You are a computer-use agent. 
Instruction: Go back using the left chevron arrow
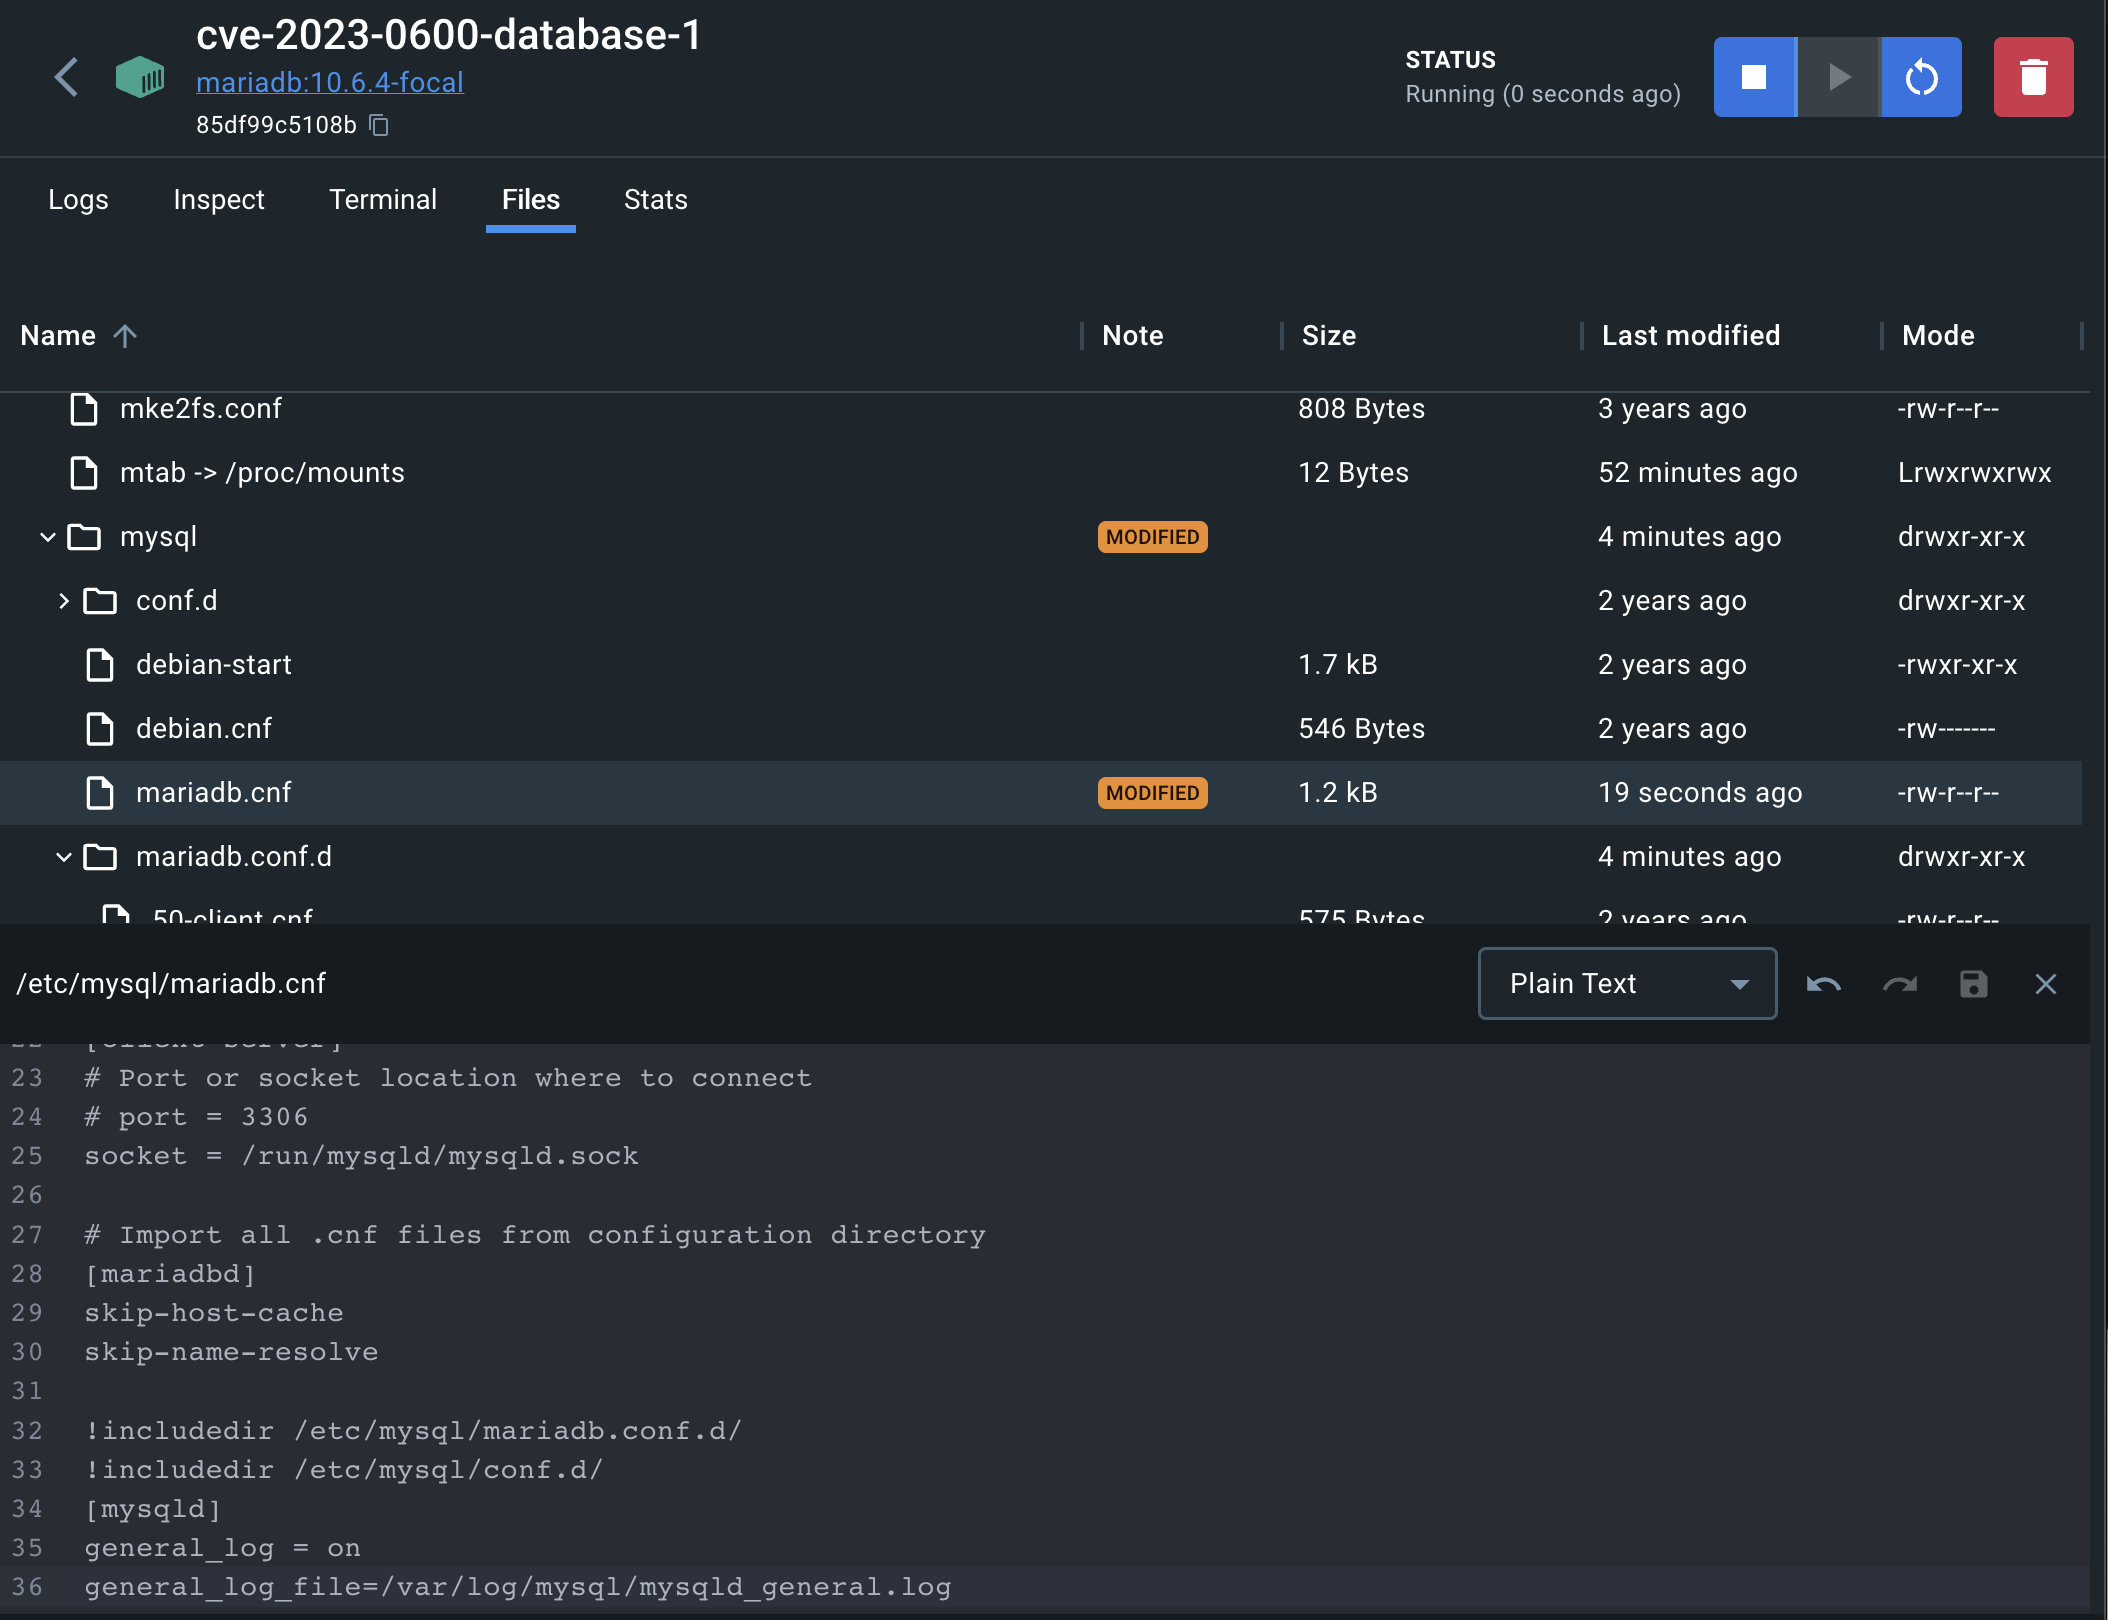67,78
